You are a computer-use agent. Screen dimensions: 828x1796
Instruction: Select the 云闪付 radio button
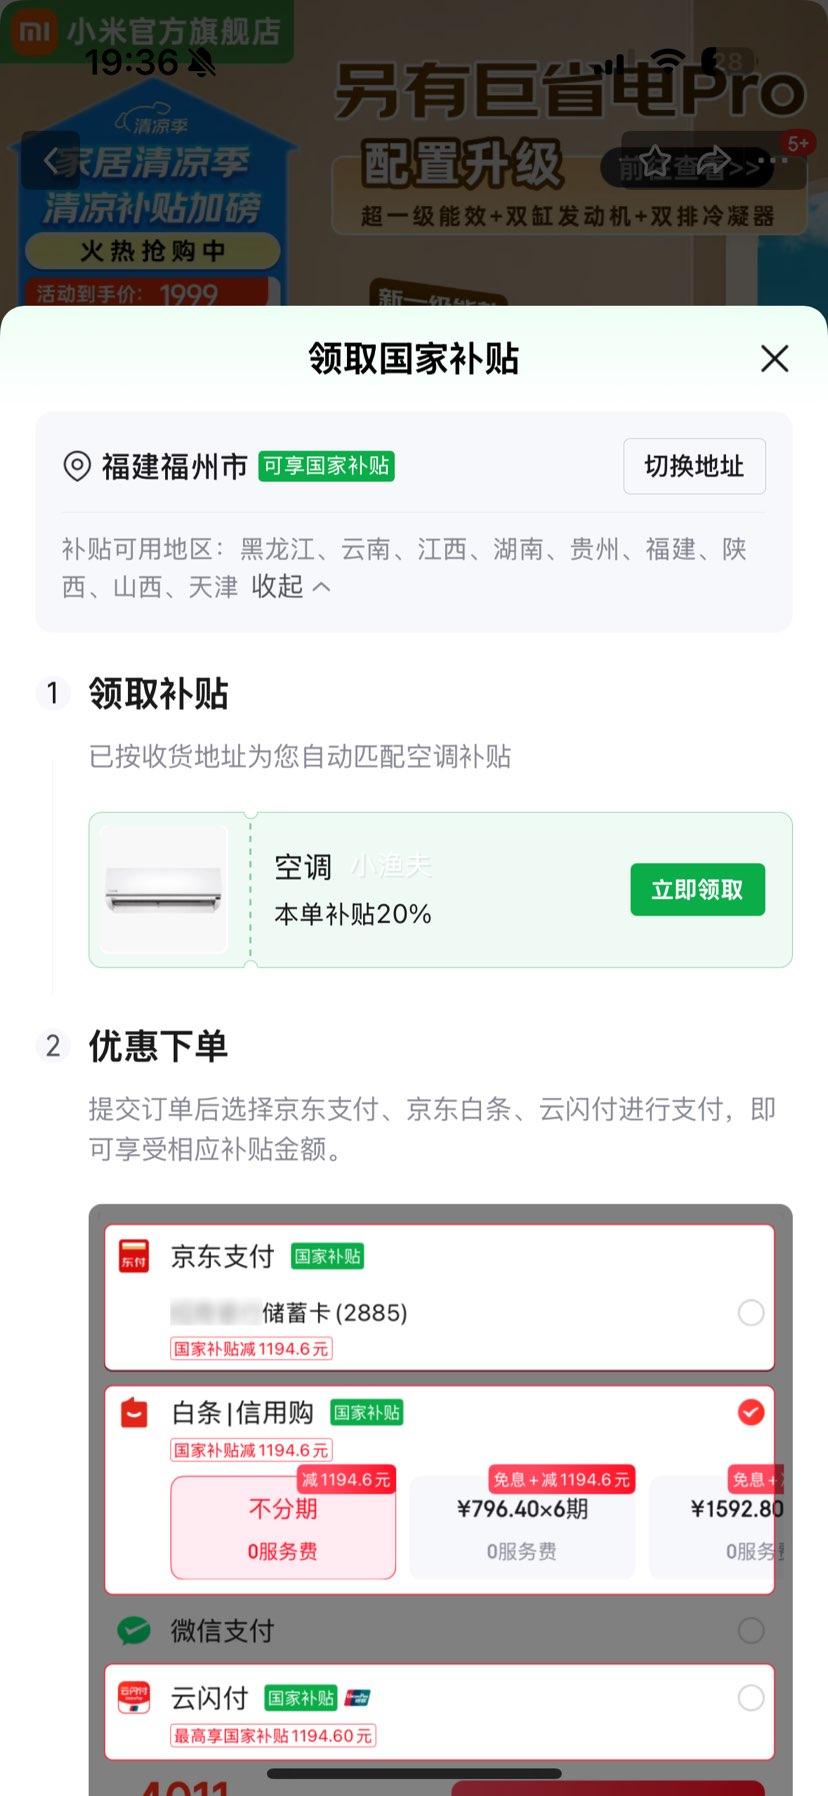click(x=751, y=1698)
